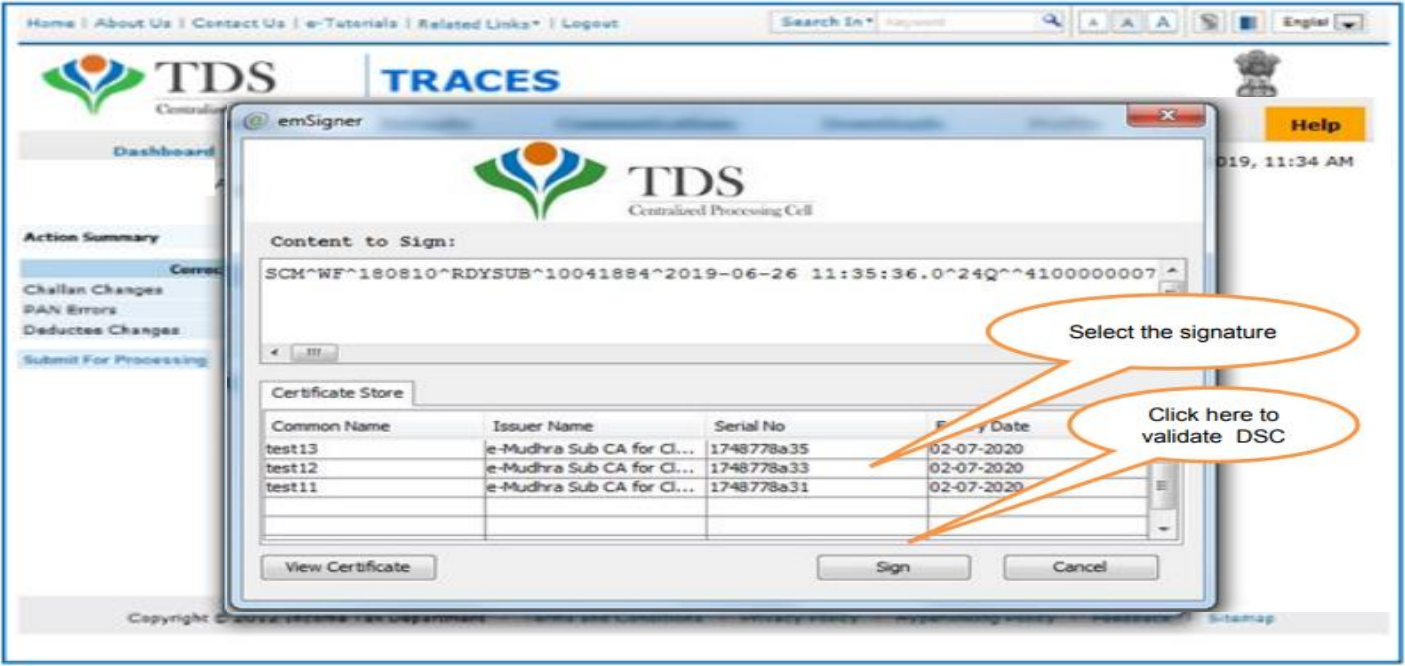1405x666 pixels.
Task: Click the Logout link
Action: point(590,22)
